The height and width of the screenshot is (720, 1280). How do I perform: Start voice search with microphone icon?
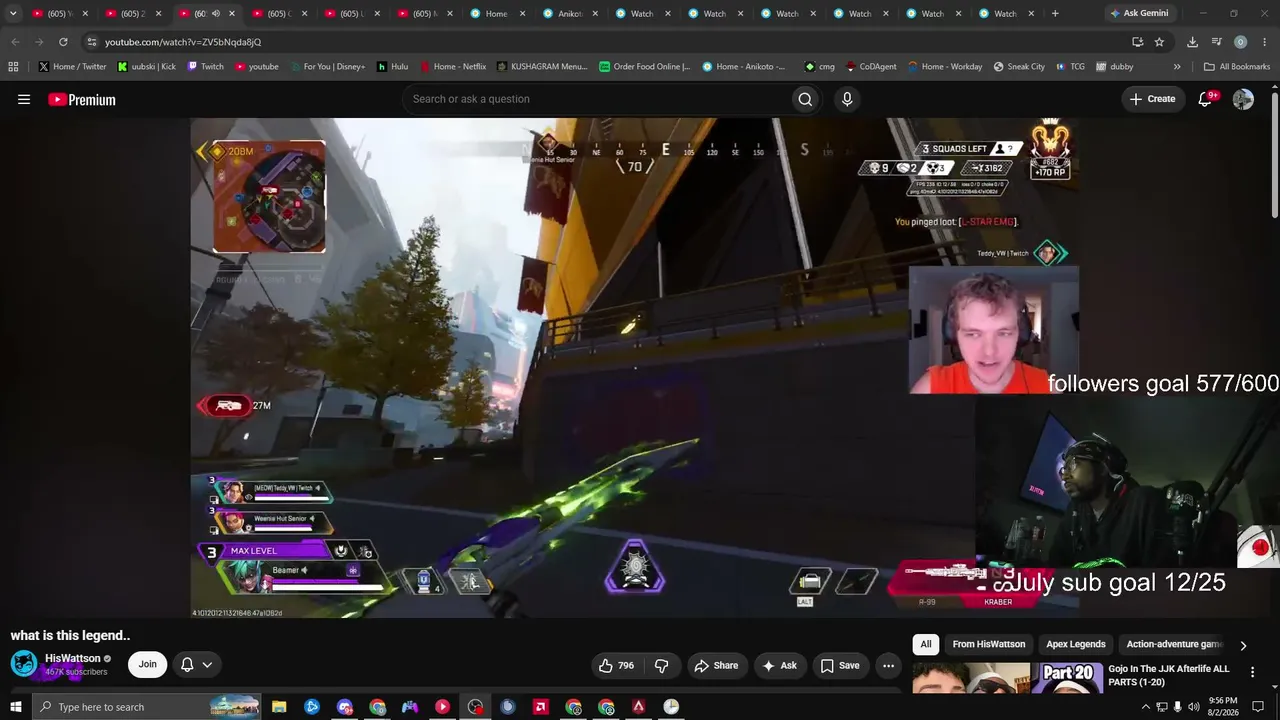click(847, 99)
